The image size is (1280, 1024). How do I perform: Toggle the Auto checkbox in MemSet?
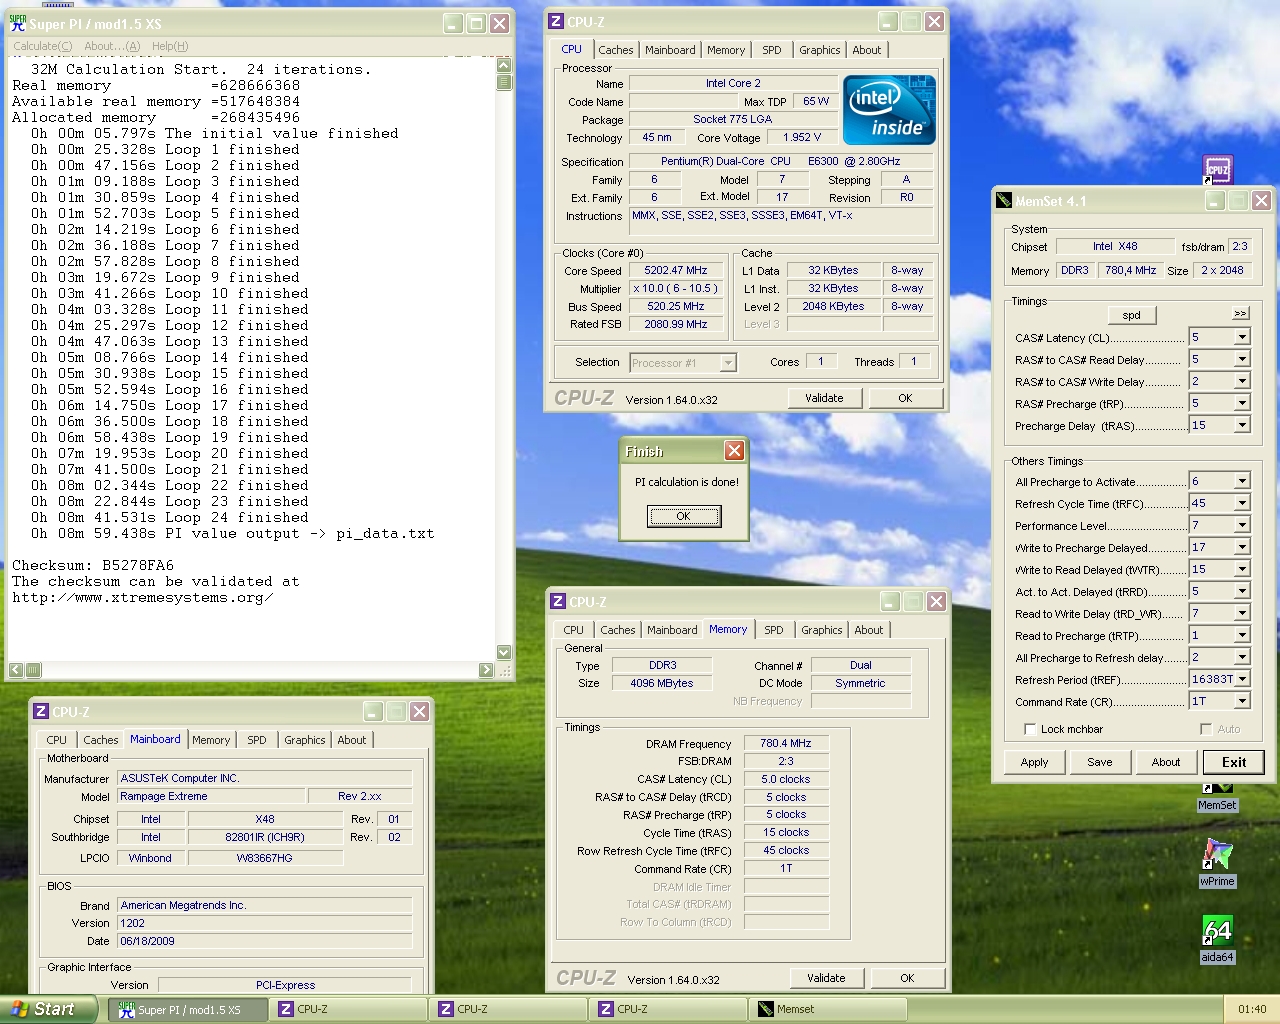1206,729
